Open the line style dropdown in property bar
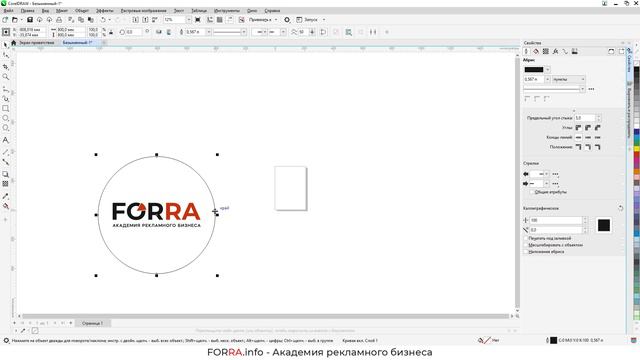This screenshot has height=360, width=640. pos(244,32)
